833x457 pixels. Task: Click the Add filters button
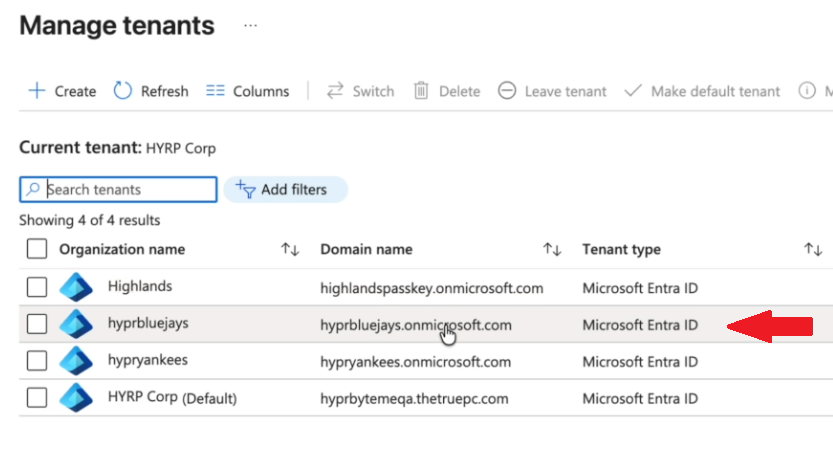pyautogui.click(x=286, y=189)
